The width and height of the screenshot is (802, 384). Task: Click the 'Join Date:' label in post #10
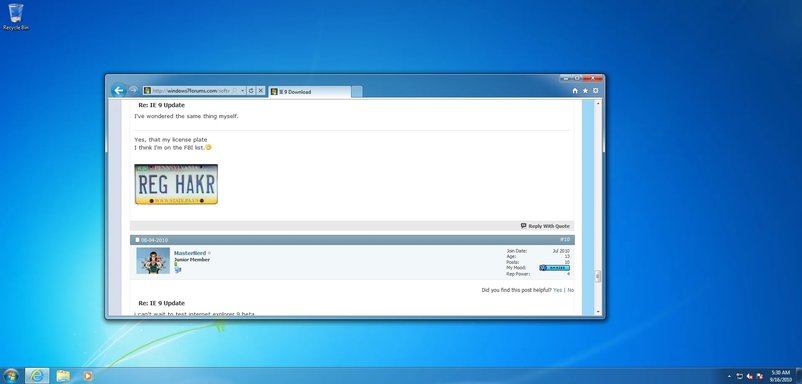pyautogui.click(x=517, y=251)
